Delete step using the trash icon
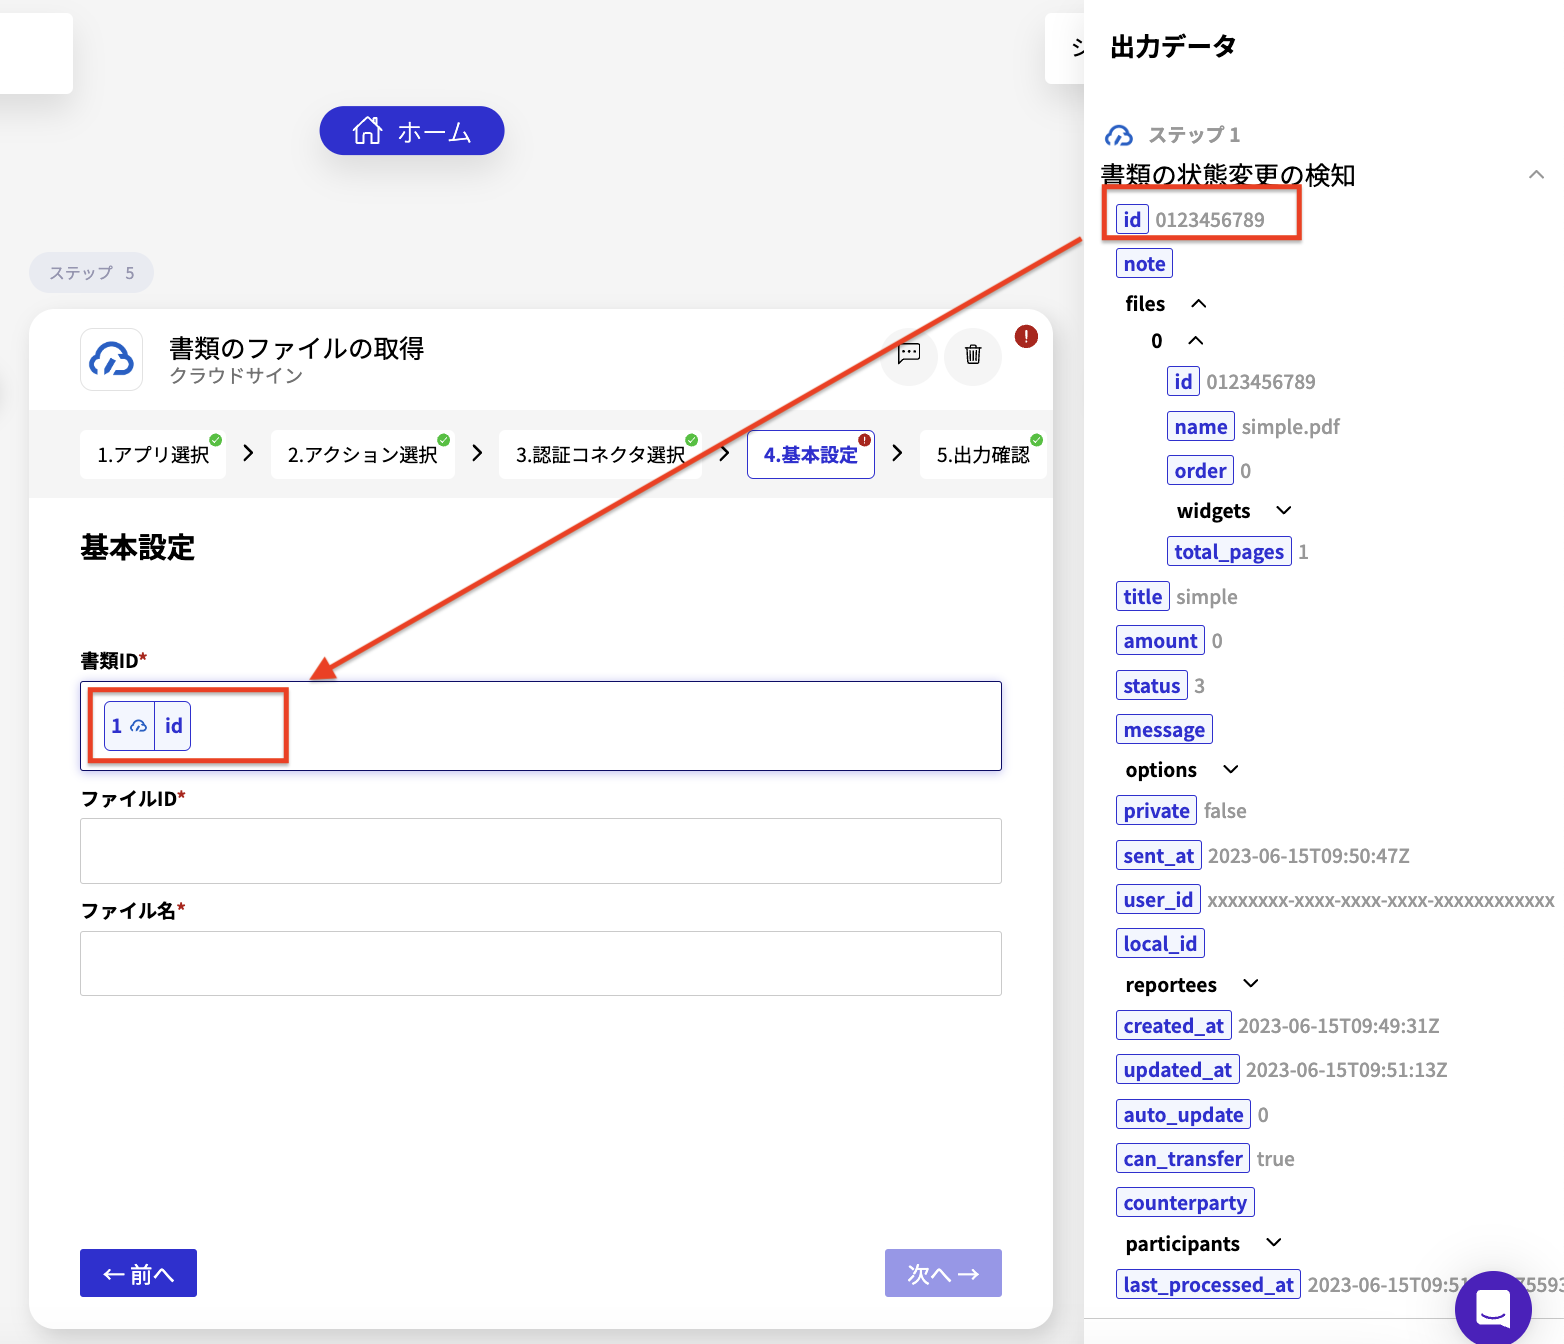The height and width of the screenshot is (1344, 1564). pos(973,355)
